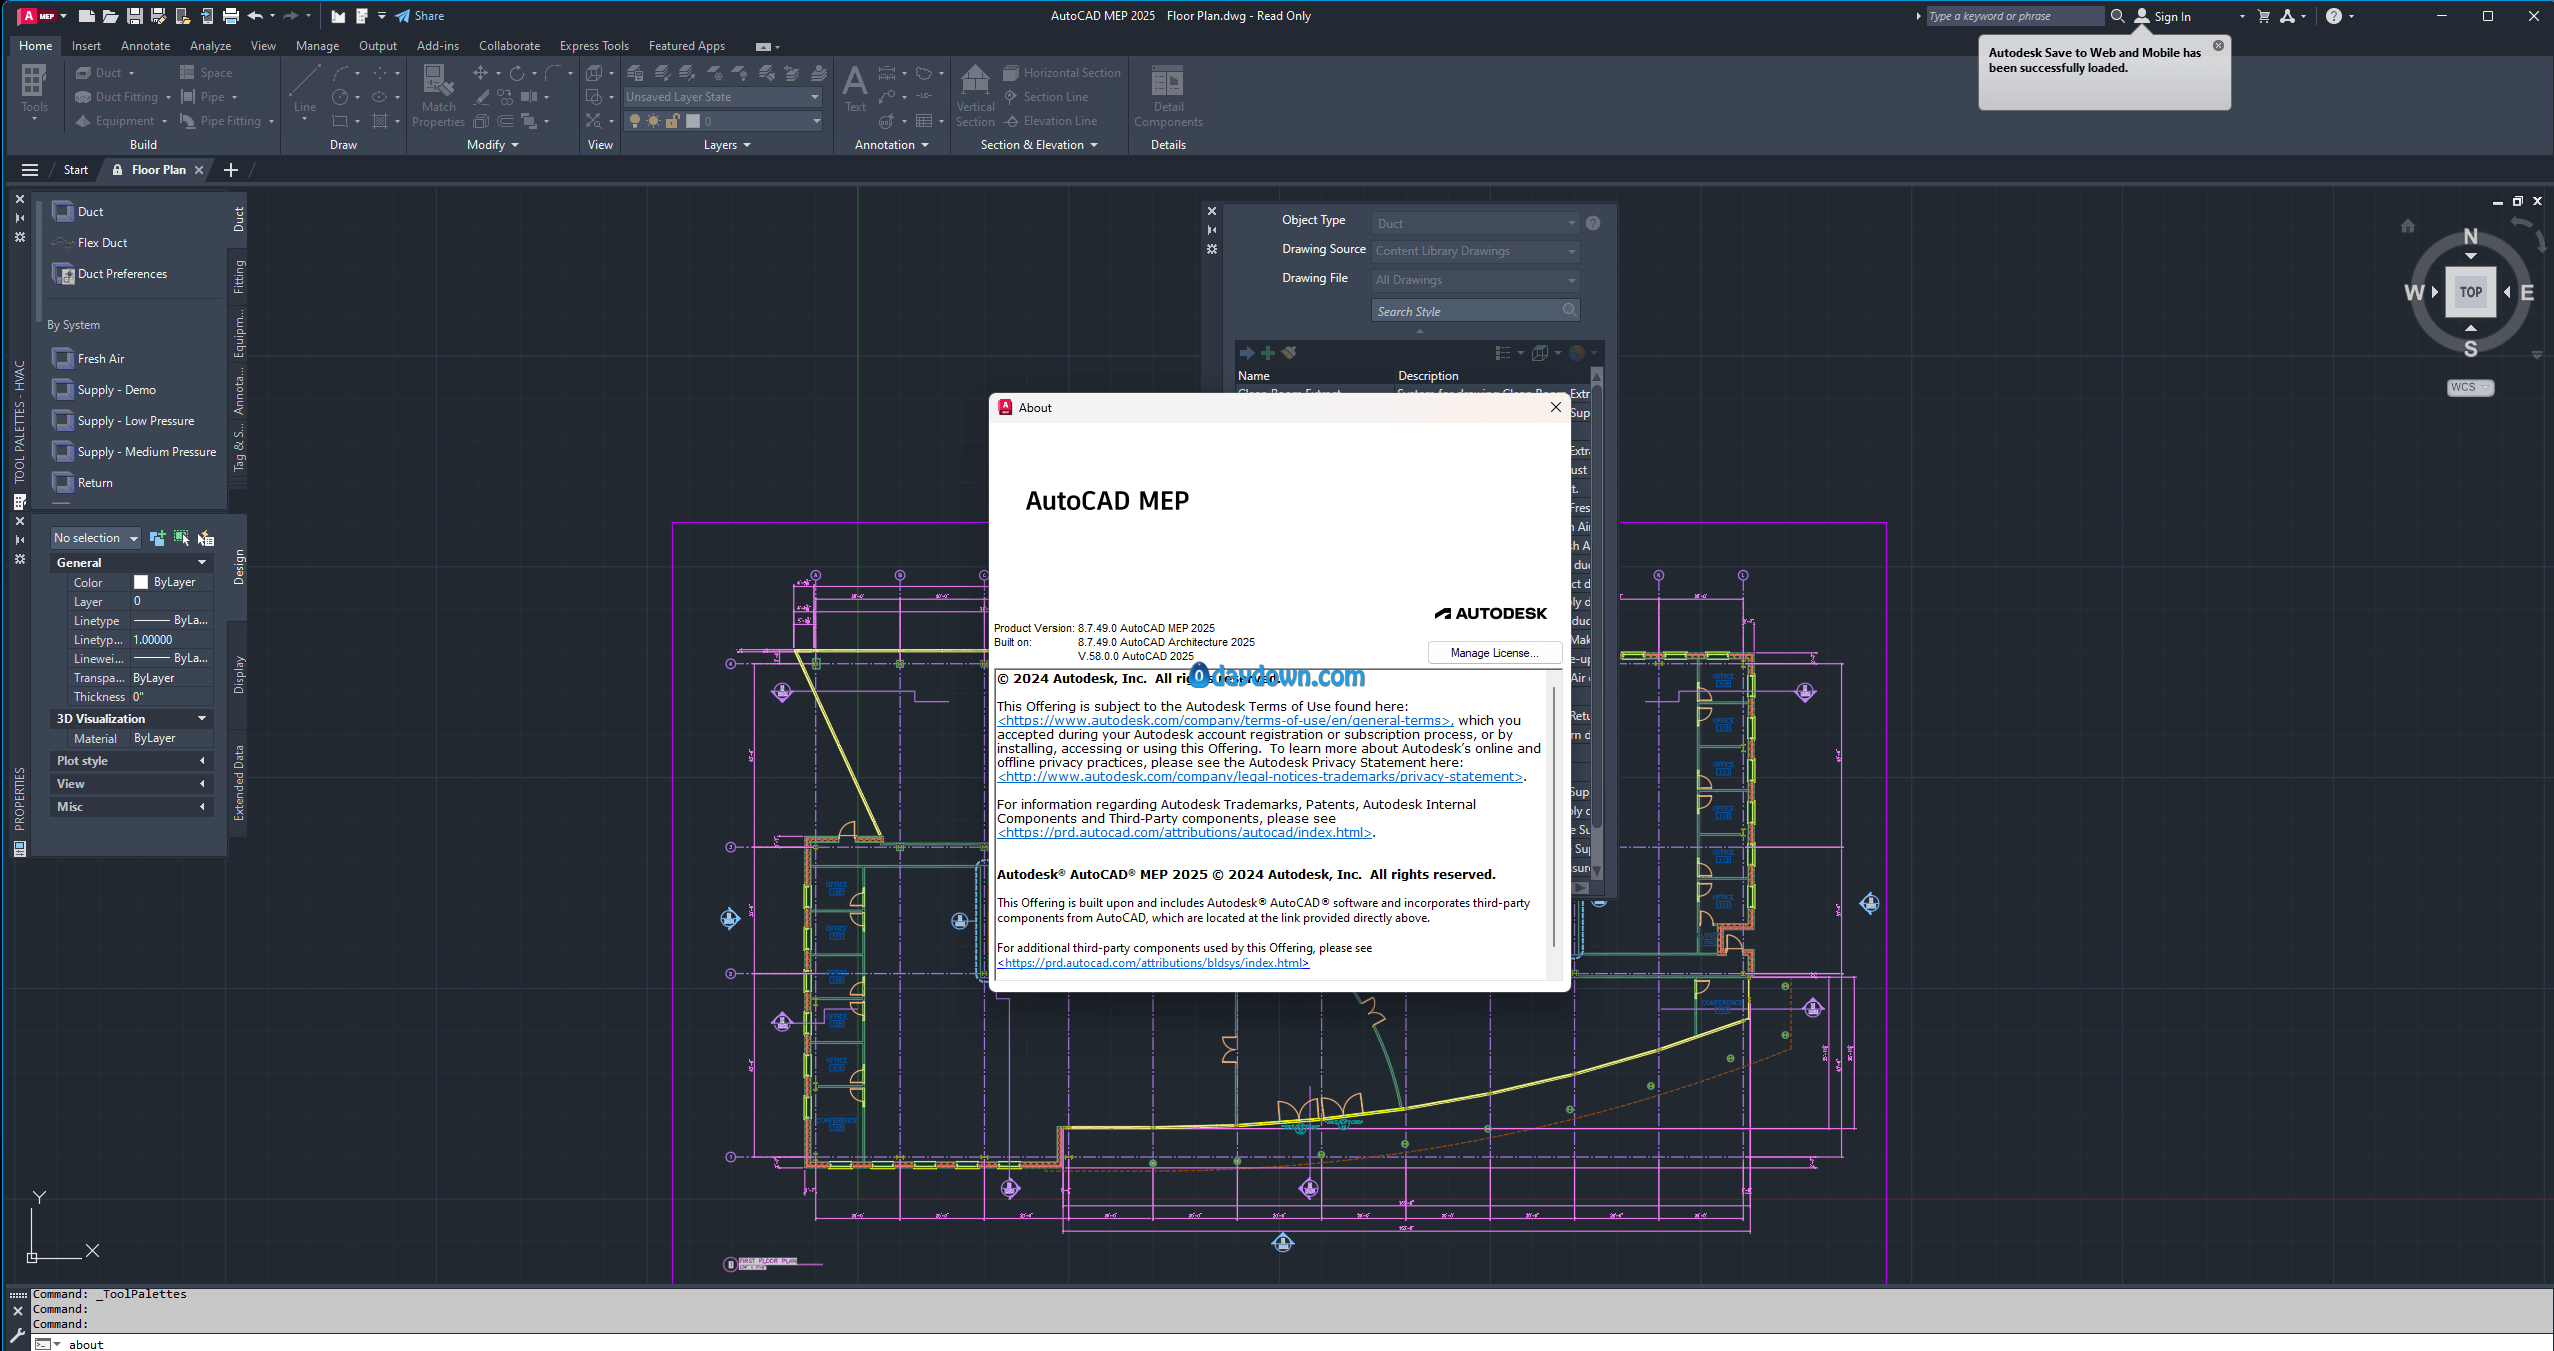The width and height of the screenshot is (2554, 1351).
Task: Open Object Type Duct dropdown
Action: (x=1476, y=223)
